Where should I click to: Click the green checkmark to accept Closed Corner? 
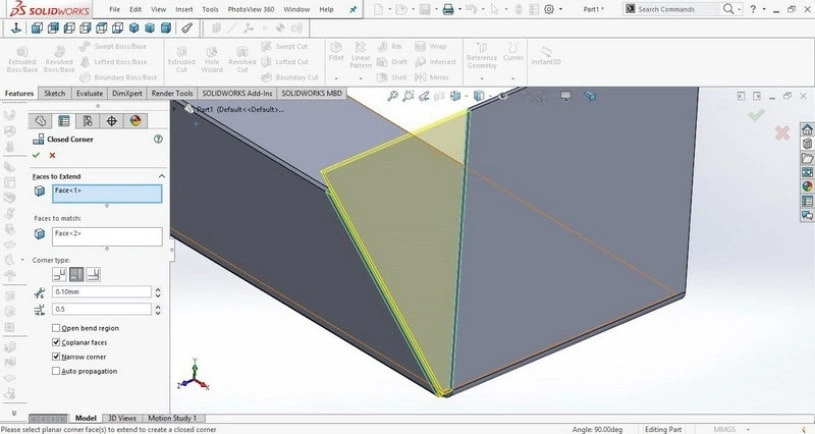coord(36,155)
